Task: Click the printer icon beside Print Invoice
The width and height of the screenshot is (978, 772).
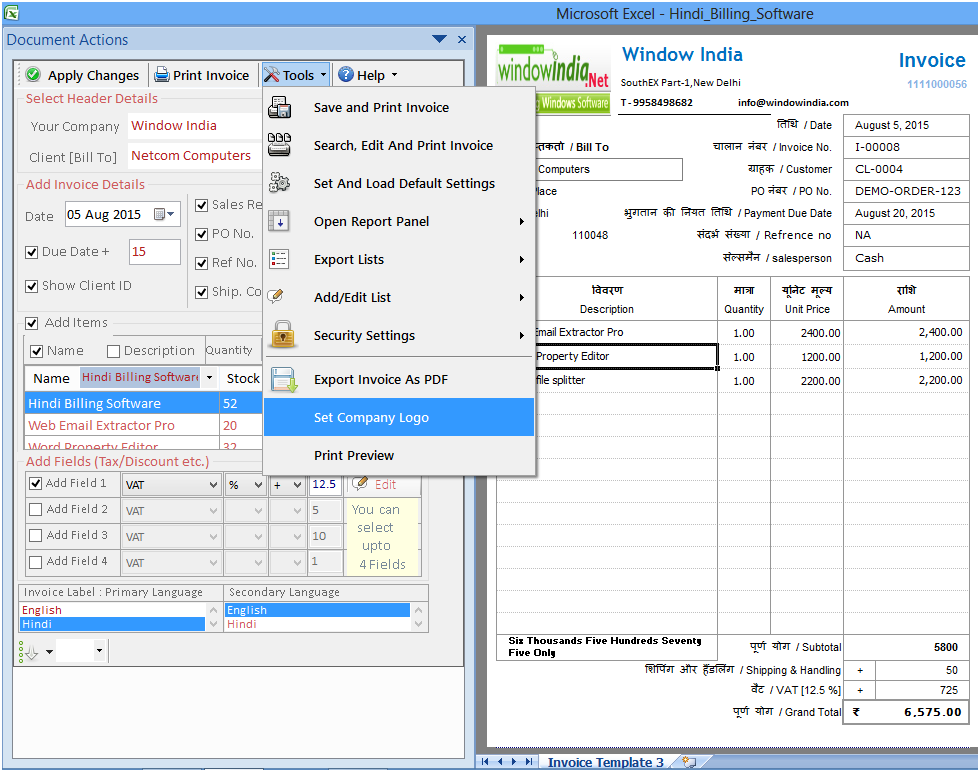Action: click(162, 75)
